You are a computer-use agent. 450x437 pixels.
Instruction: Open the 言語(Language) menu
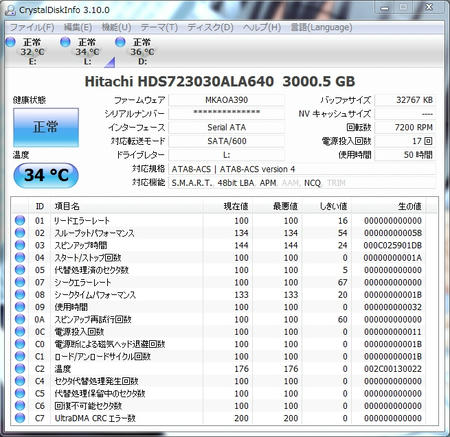[321, 27]
